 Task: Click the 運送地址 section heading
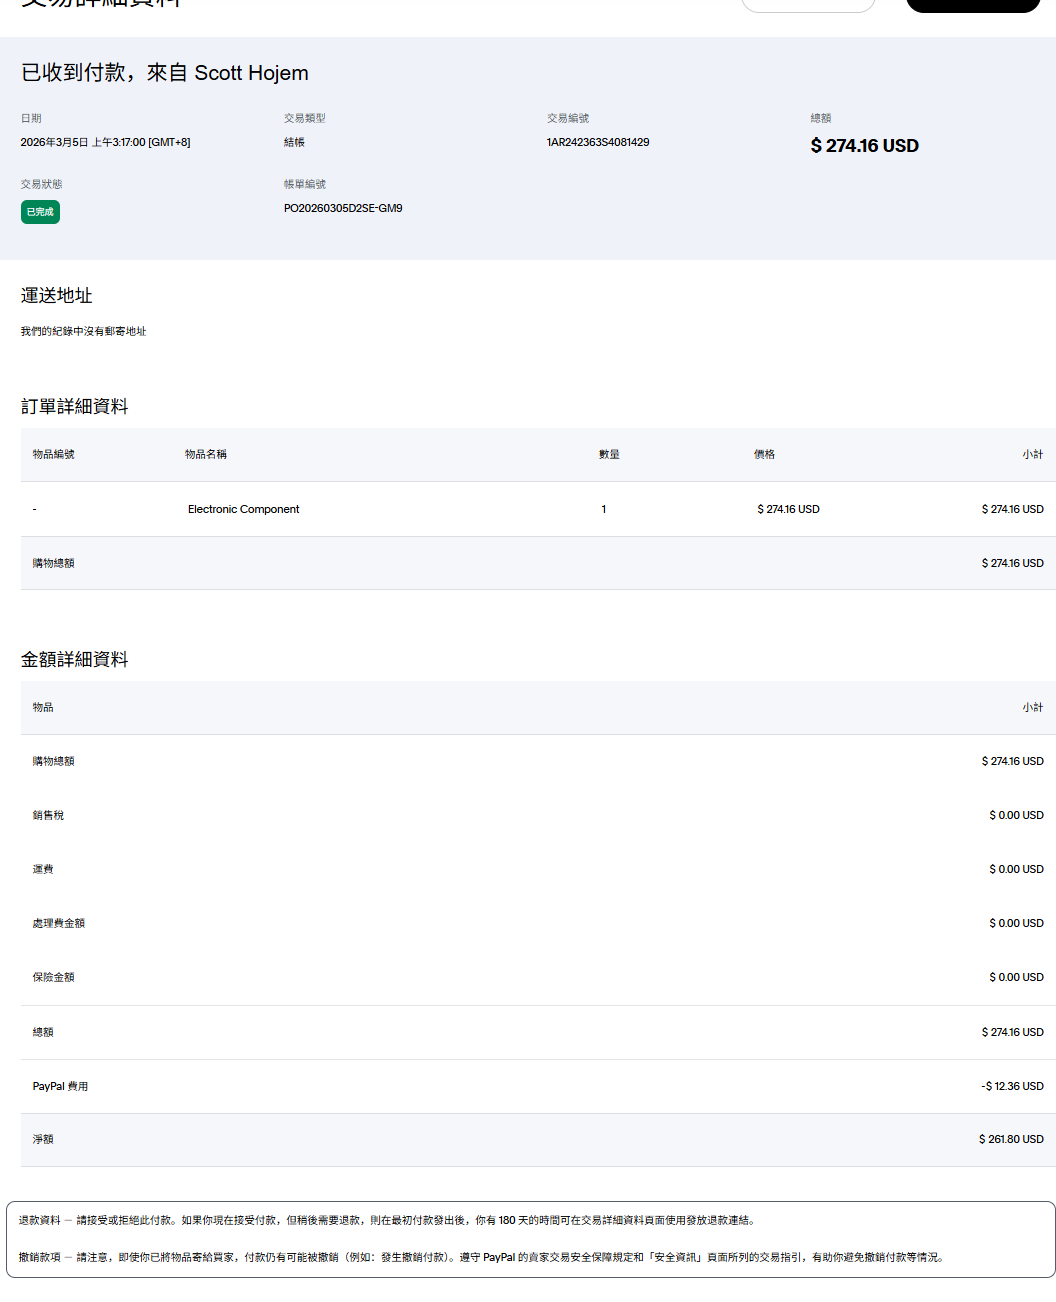click(57, 296)
